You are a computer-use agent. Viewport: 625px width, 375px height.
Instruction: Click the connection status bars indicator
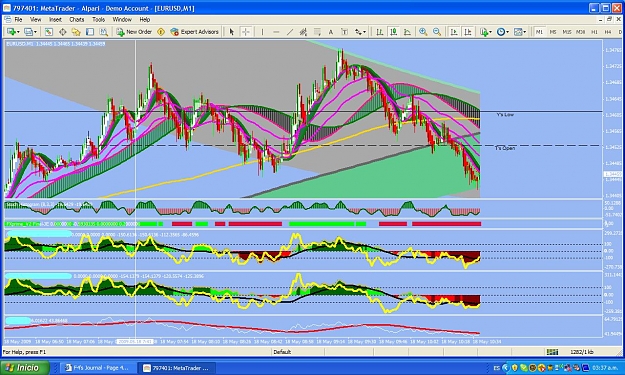[x=552, y=352]
